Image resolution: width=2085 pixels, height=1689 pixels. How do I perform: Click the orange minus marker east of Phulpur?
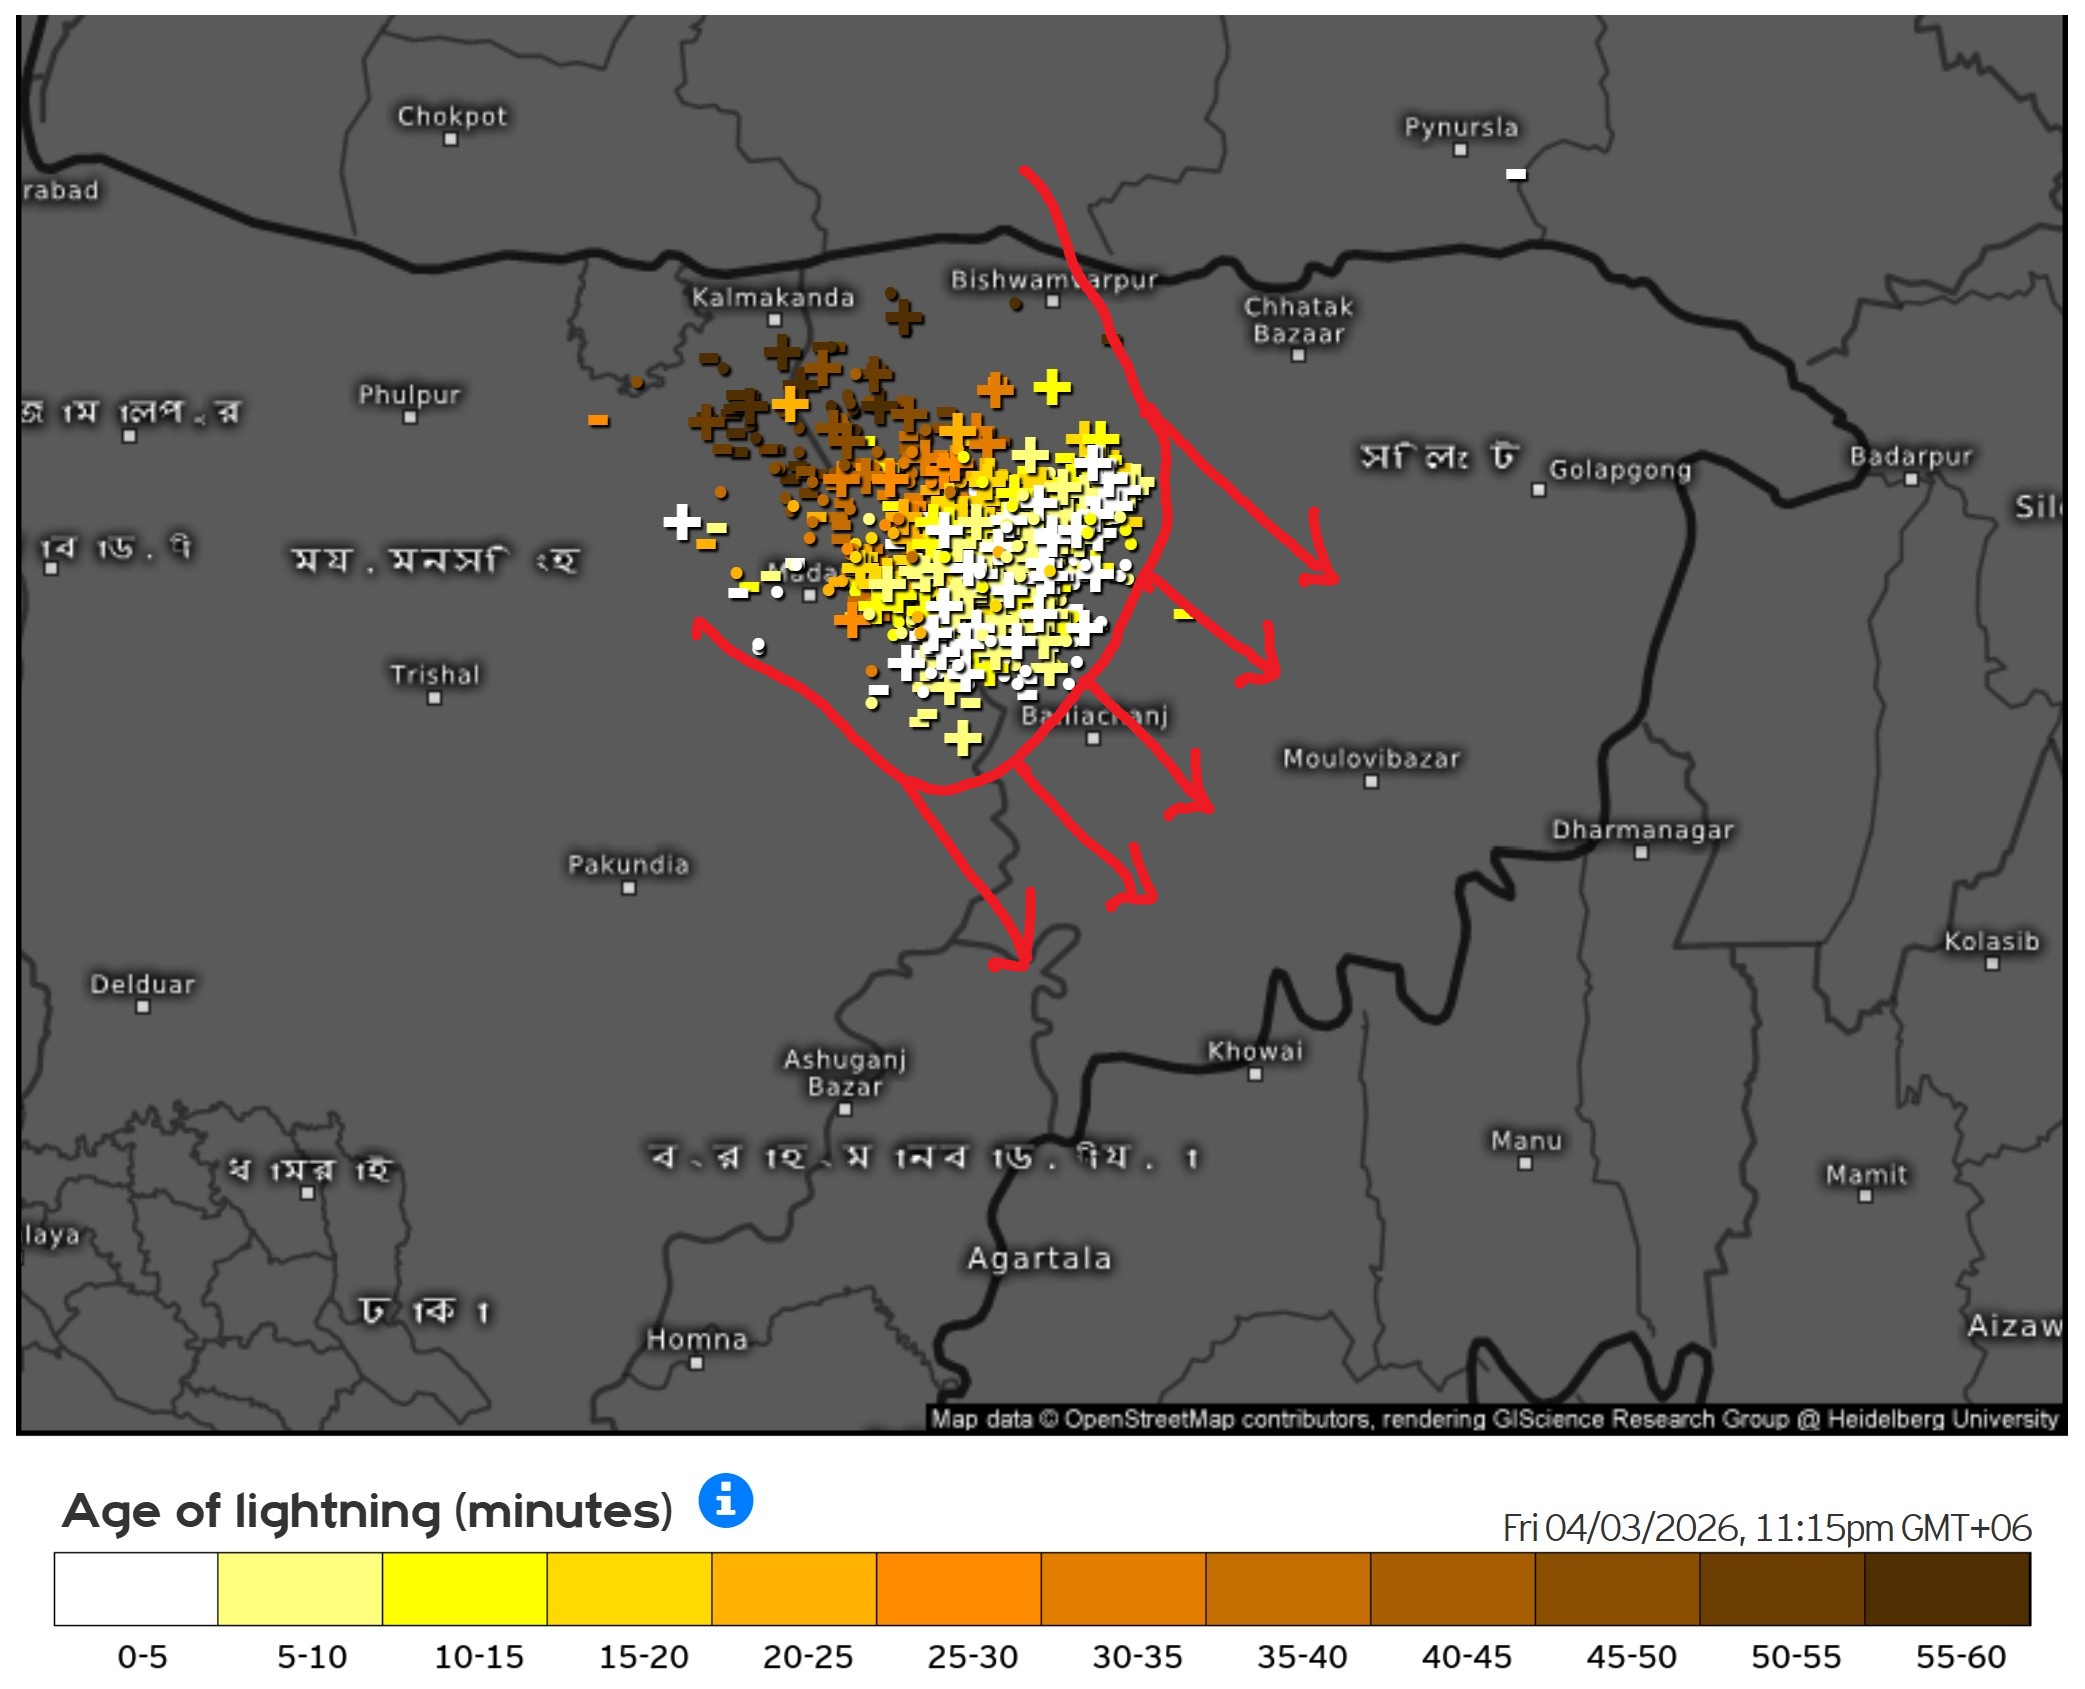pyautogui.click(x=598, y=420)
